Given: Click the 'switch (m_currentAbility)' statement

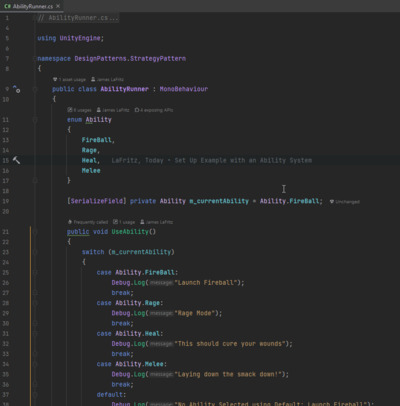Looking at the screenshot, I should [128, 252].
